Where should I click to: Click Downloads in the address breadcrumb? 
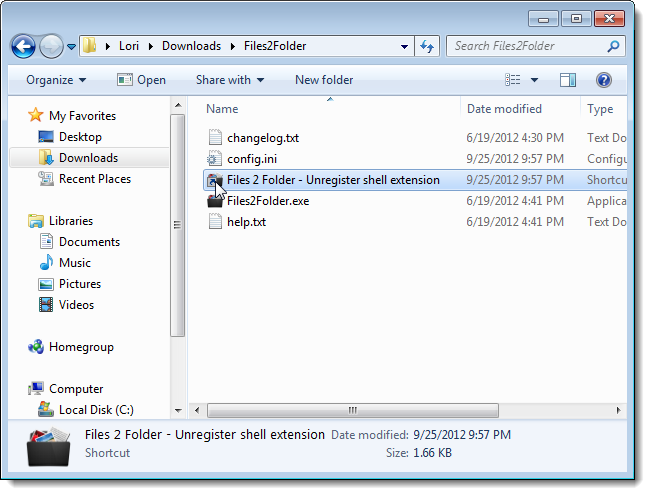192,46
